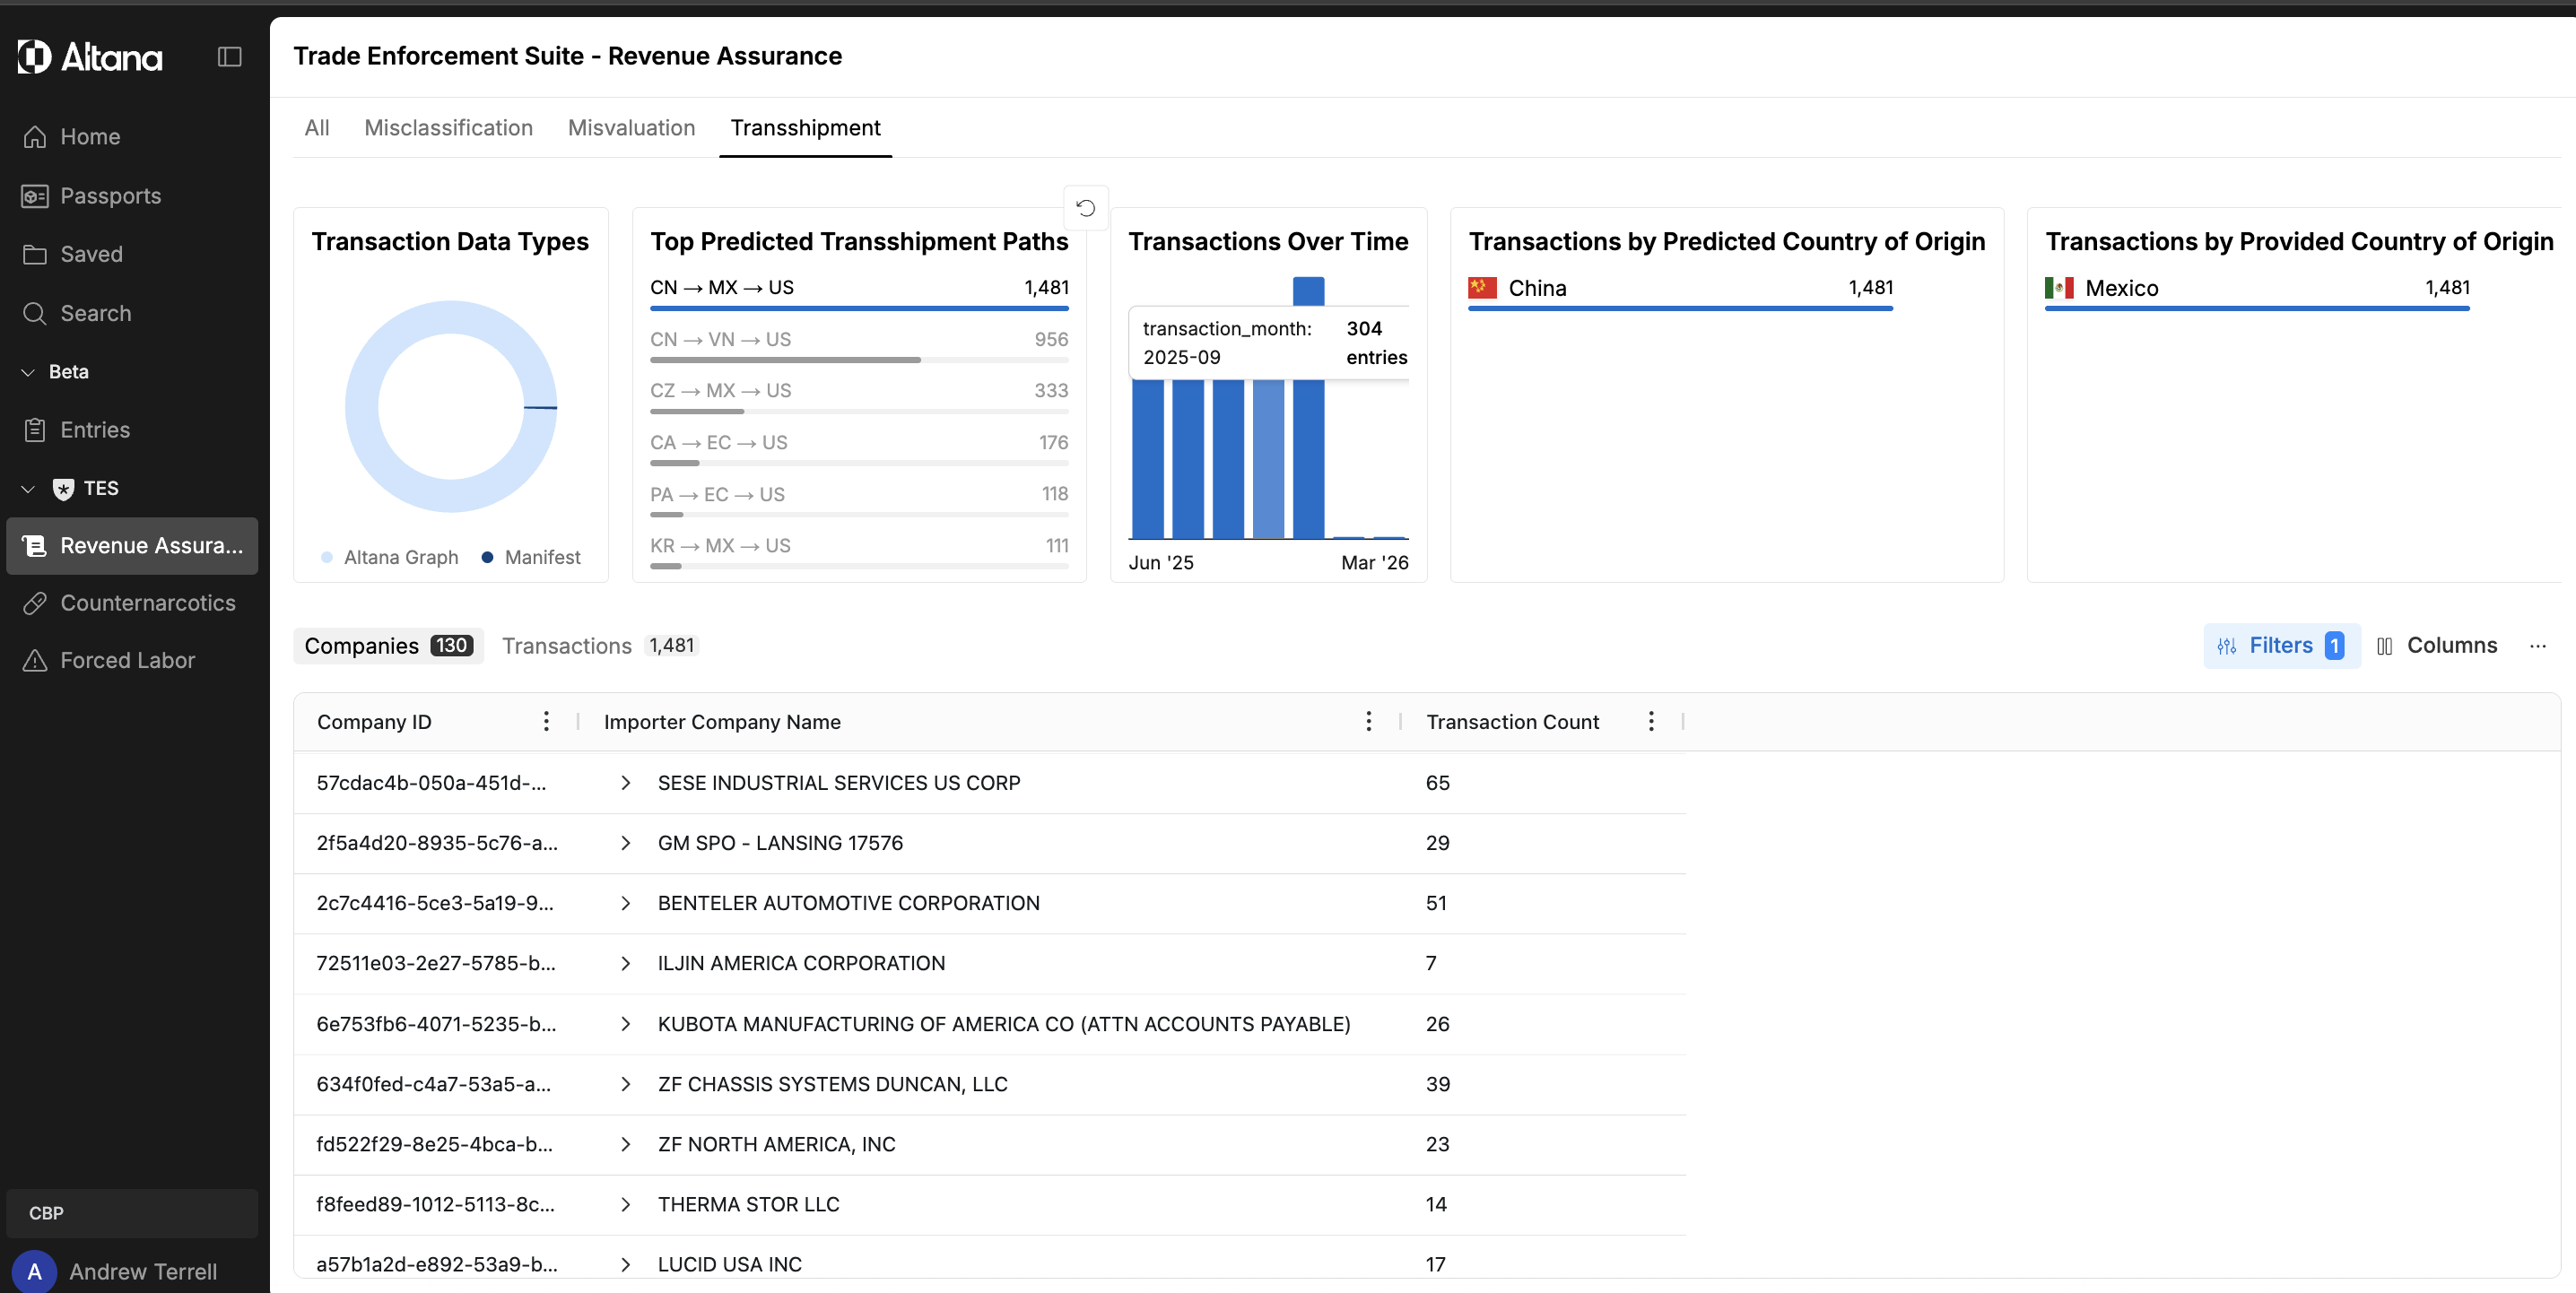Select the Companies 130 tab
2576x1293 pixels.
coord(388,646)
